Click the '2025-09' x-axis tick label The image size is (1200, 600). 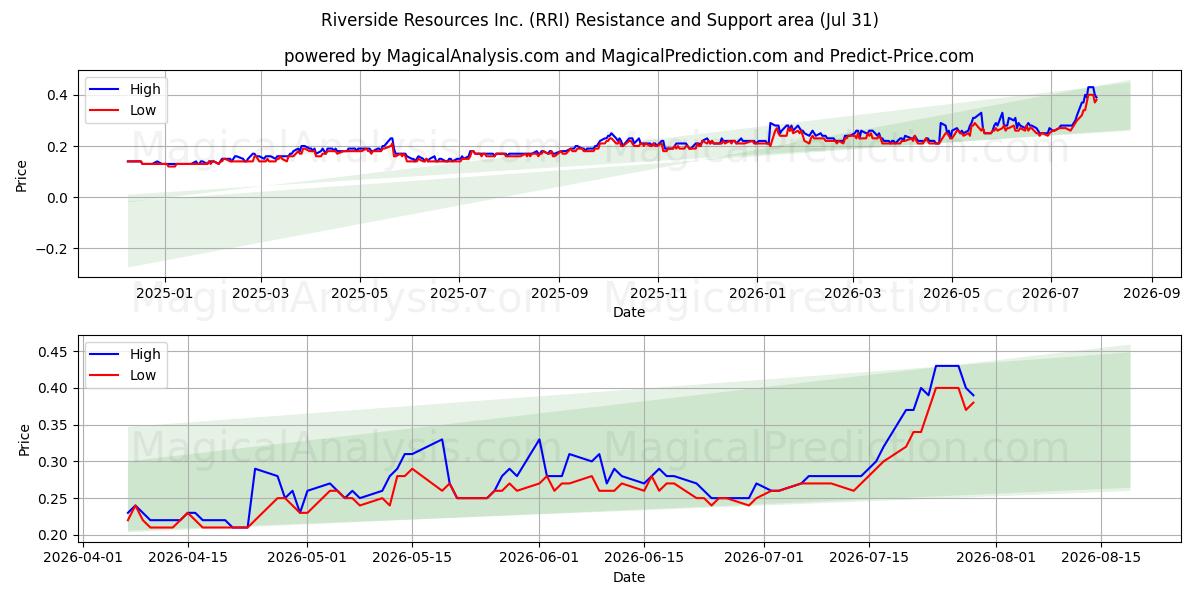tap(558, 293)
